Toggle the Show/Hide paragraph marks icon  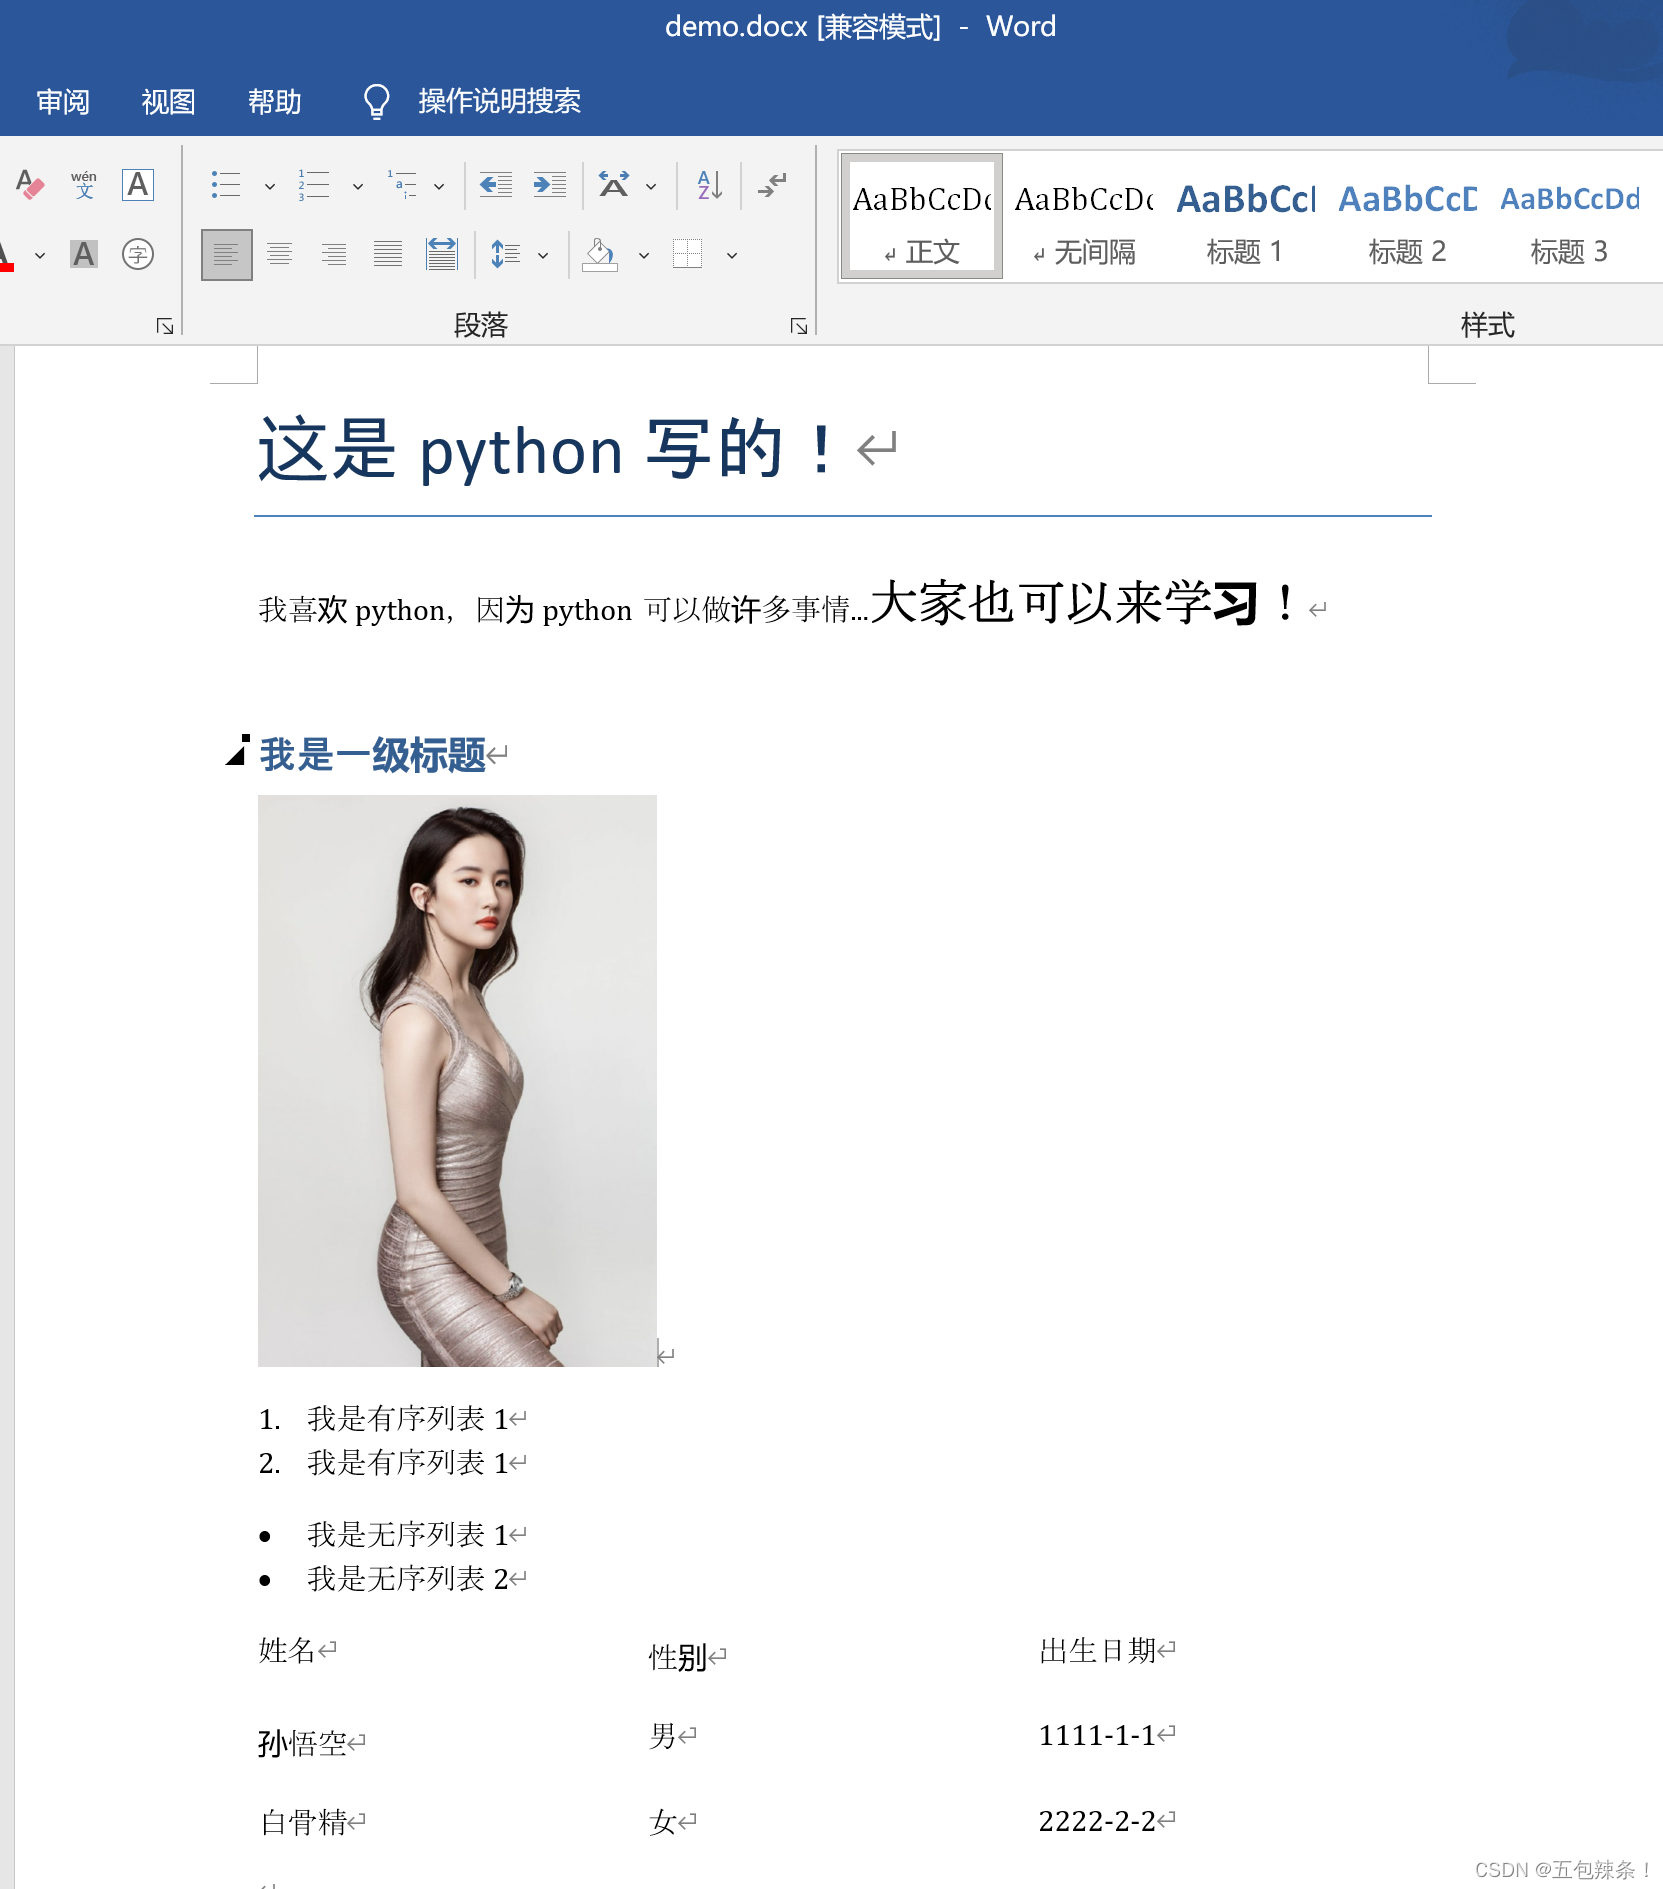coord(771,185)
